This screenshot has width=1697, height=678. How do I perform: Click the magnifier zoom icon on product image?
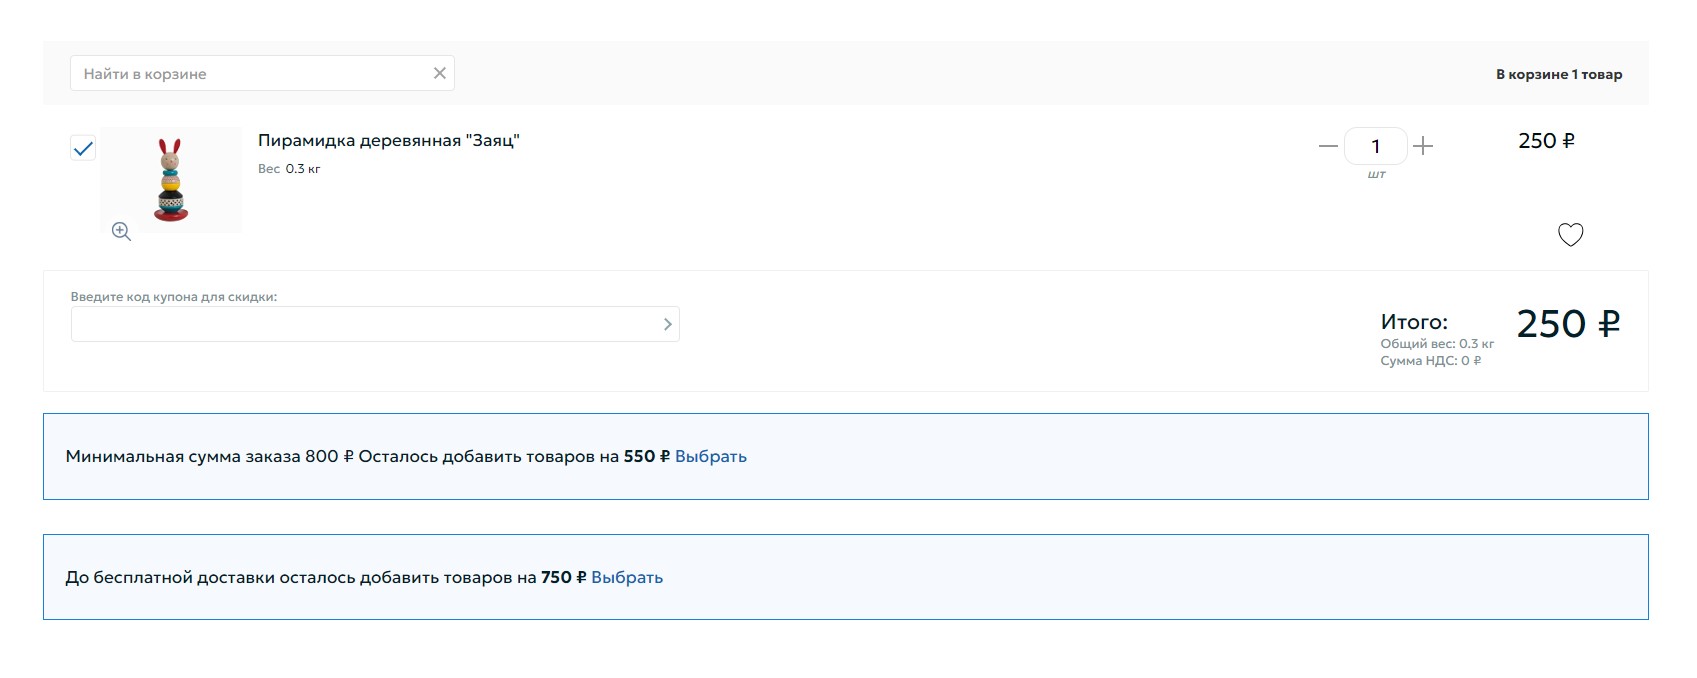(x=121, y=232)
